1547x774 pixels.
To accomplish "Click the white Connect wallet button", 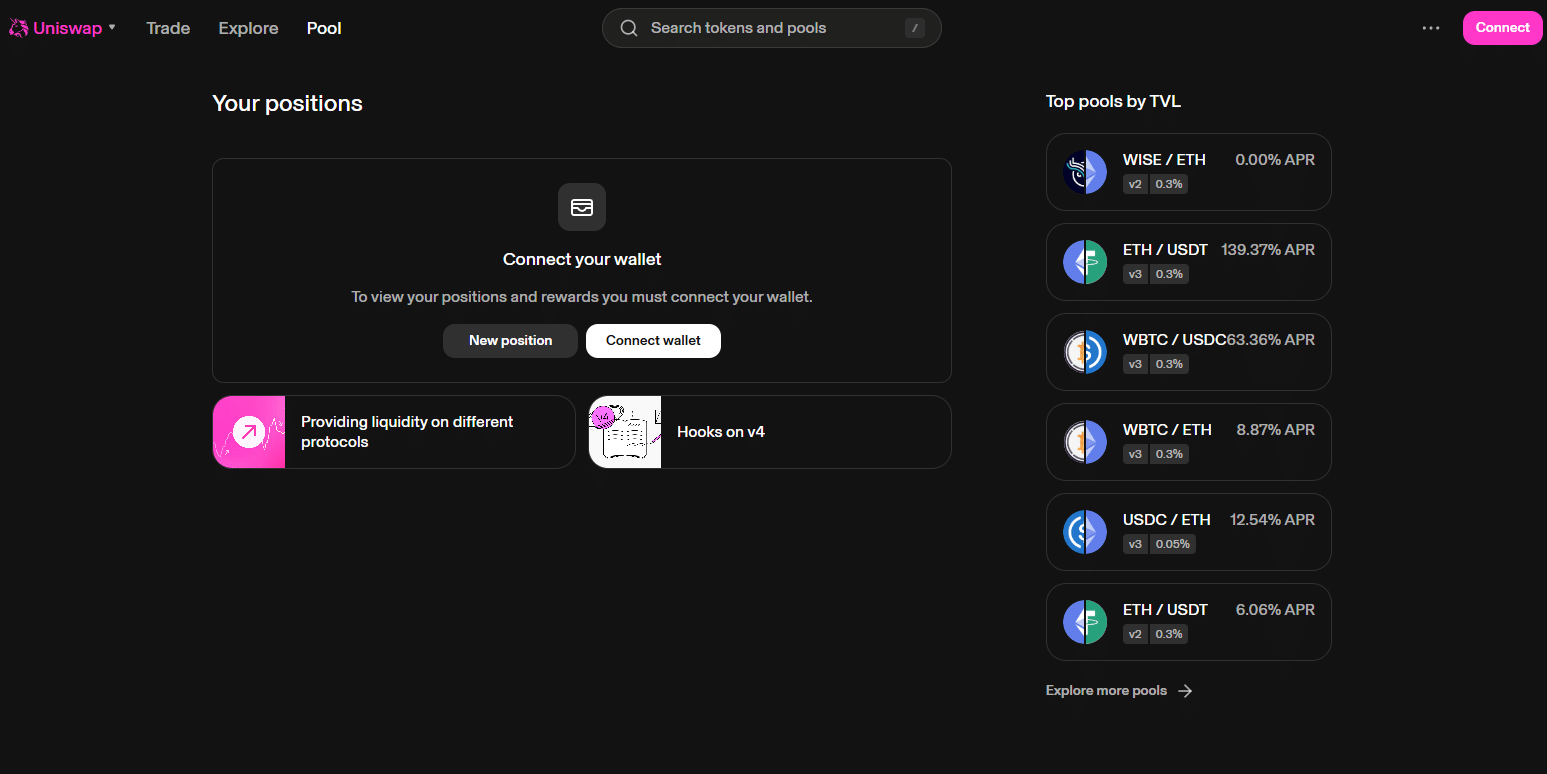I will coord(653,341).
